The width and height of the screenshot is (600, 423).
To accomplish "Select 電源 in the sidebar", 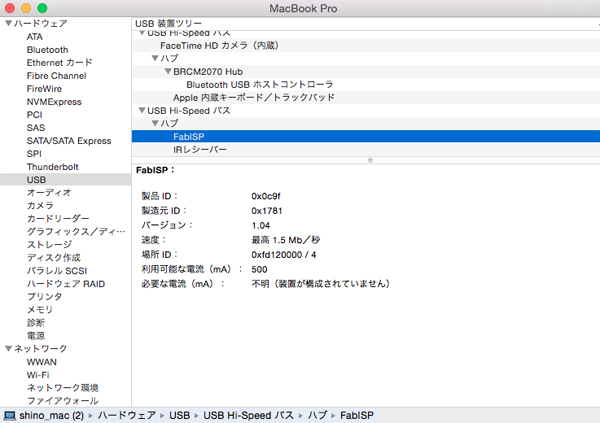I will [x=36, y=336].
